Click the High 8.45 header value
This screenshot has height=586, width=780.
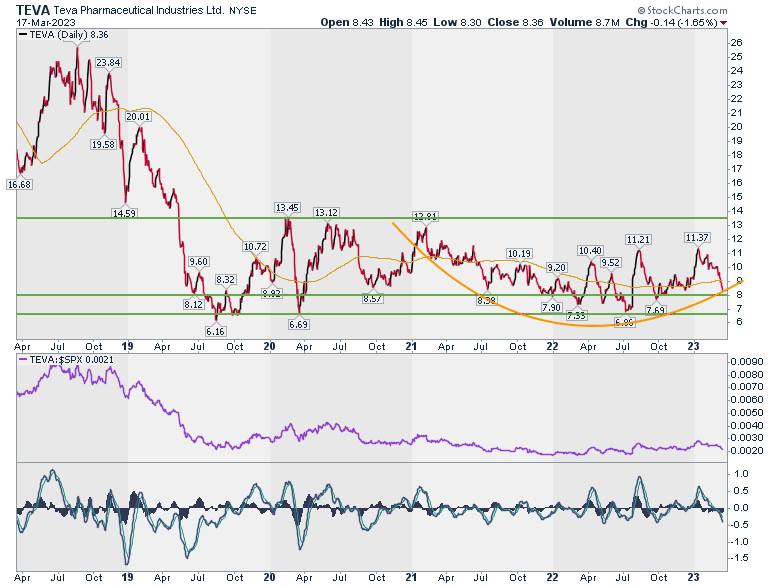[x=403, y=22]
